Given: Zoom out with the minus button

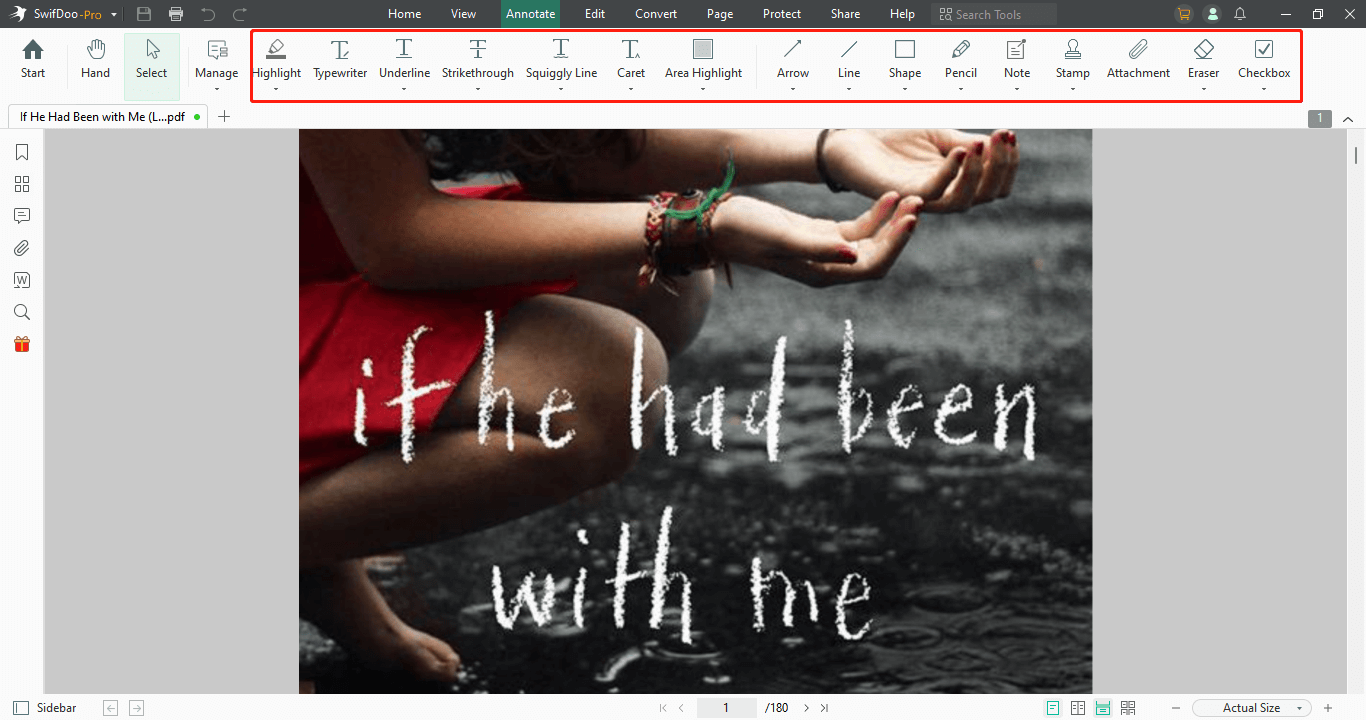Looking at the screenshot, I should tap(1176, 708).
